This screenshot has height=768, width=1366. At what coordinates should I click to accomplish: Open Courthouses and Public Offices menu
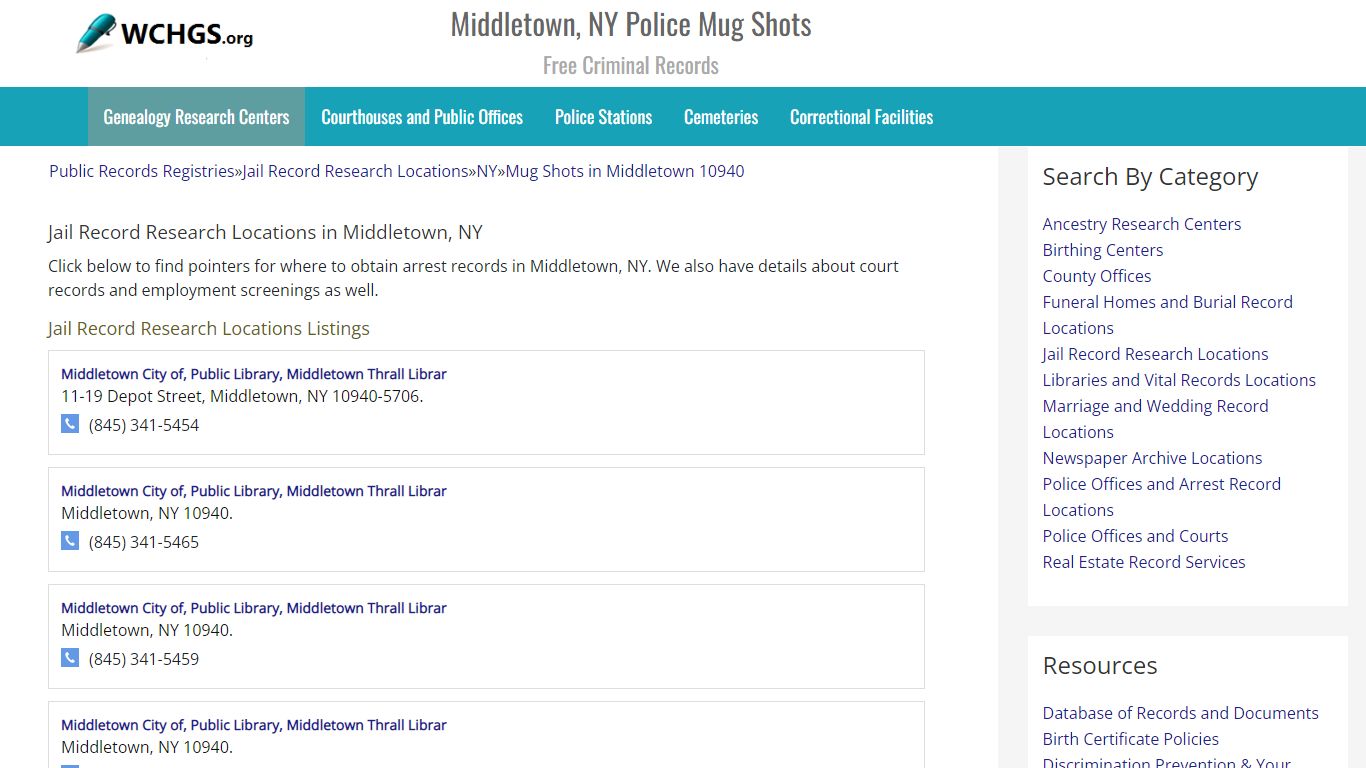(x=422, y=117)
